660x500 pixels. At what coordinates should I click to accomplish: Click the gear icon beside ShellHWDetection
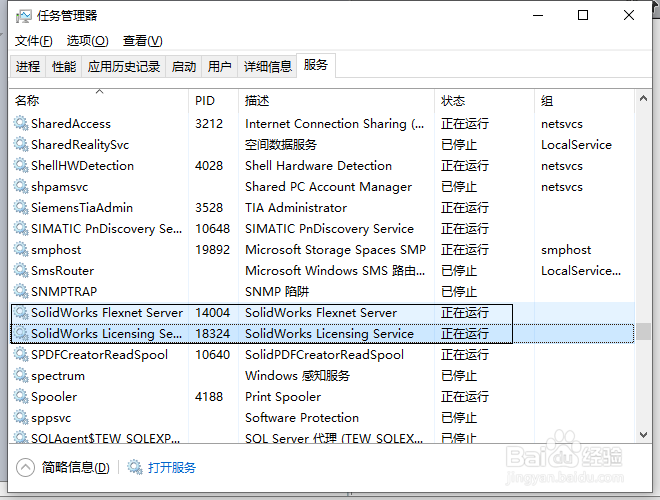pos(21,165)
